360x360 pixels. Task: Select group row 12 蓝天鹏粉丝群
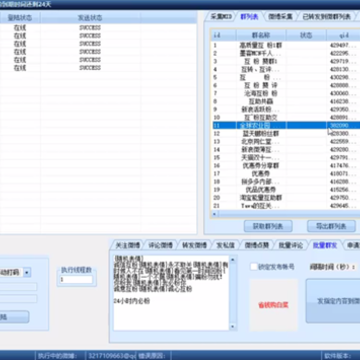(x=286, y=133)
